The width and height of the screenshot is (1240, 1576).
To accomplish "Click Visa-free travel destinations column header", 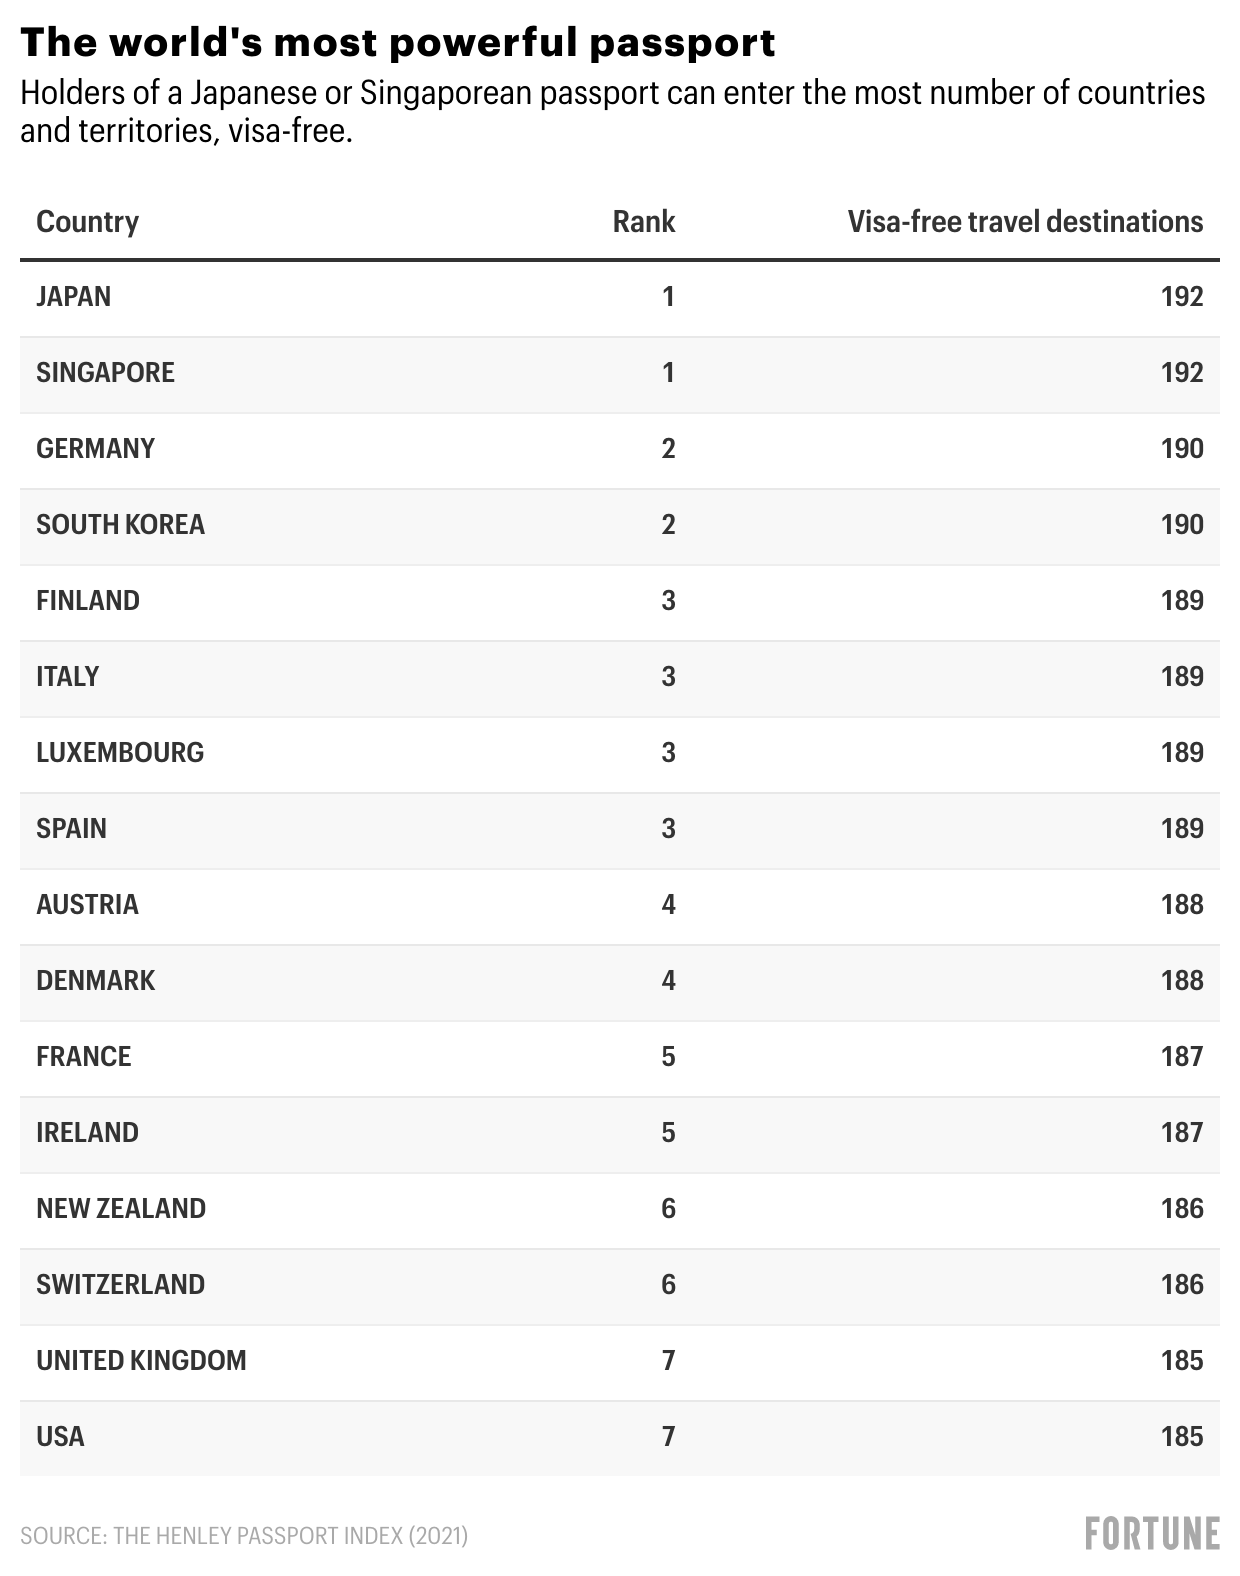I will point(1025,222).
